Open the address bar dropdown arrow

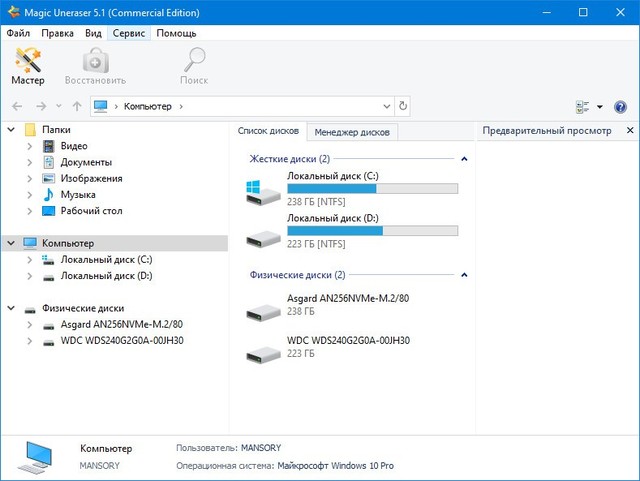click(387, 106)
